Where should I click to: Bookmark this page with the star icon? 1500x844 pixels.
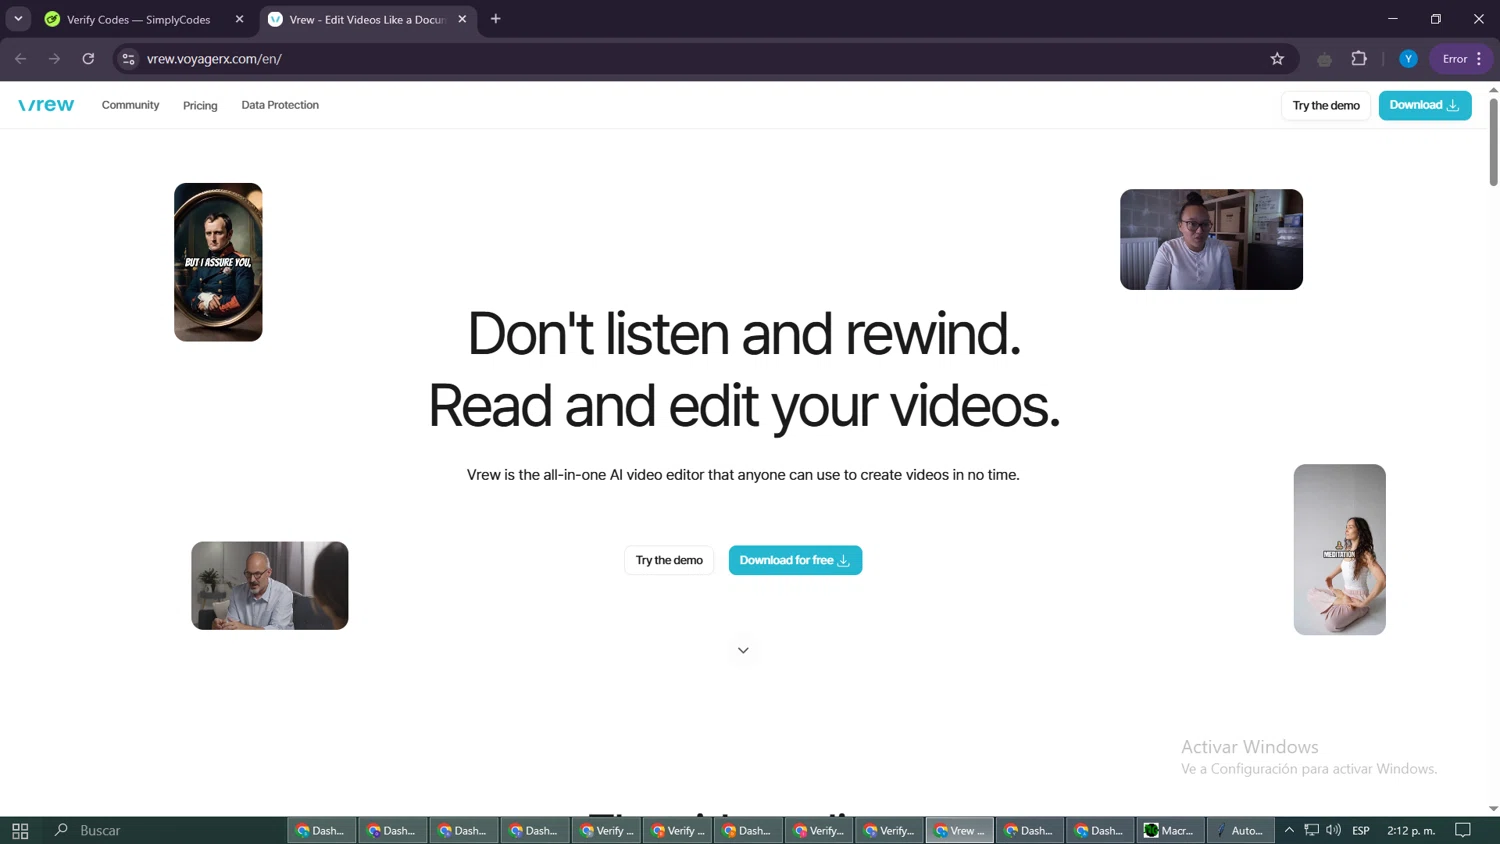(x=1277, y=59)
